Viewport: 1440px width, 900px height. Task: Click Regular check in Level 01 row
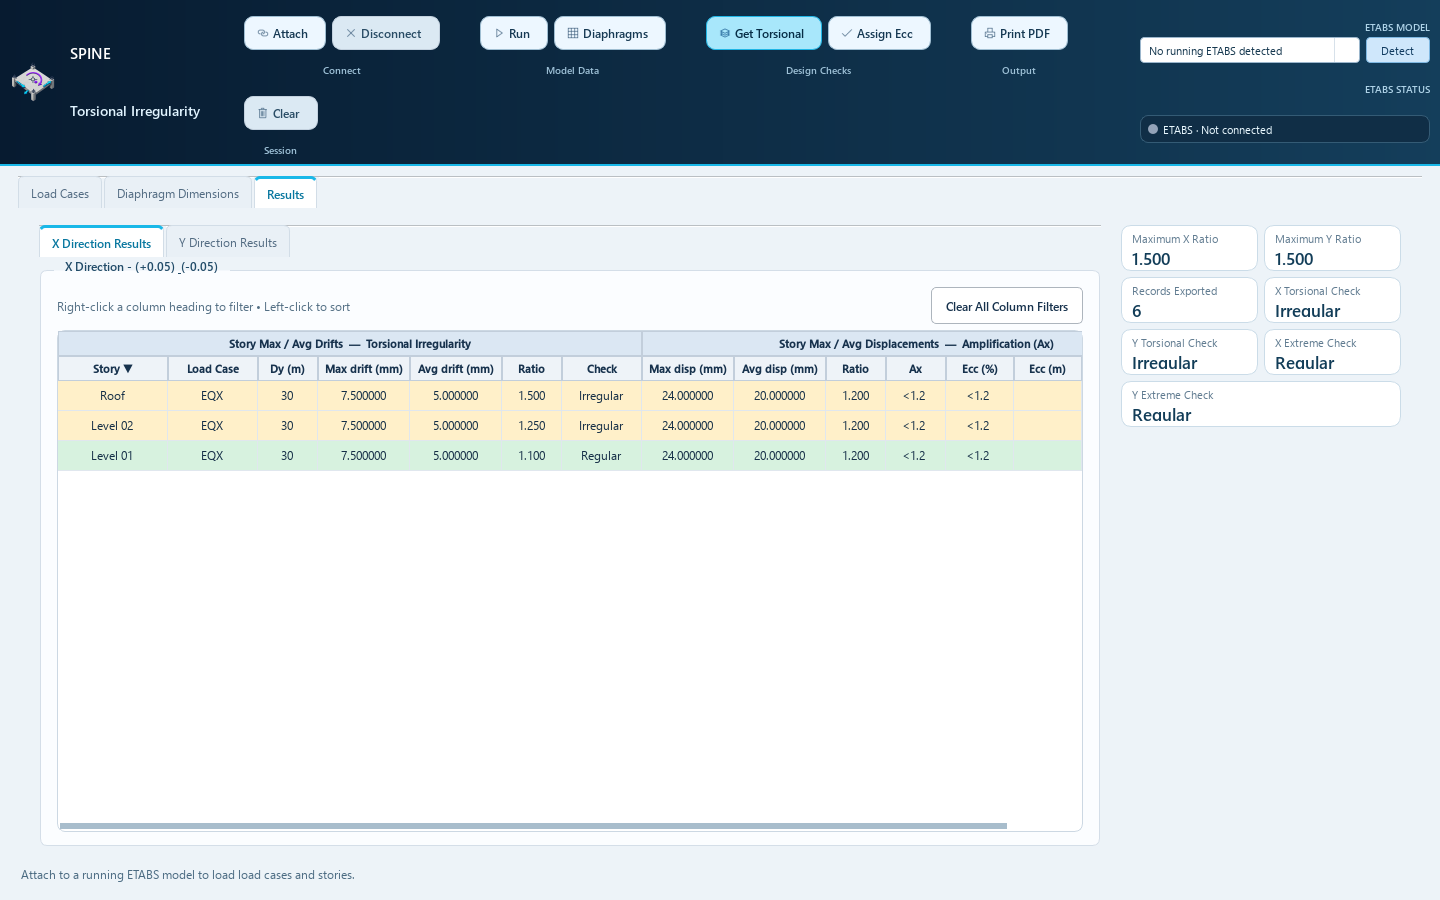[601, 455]
